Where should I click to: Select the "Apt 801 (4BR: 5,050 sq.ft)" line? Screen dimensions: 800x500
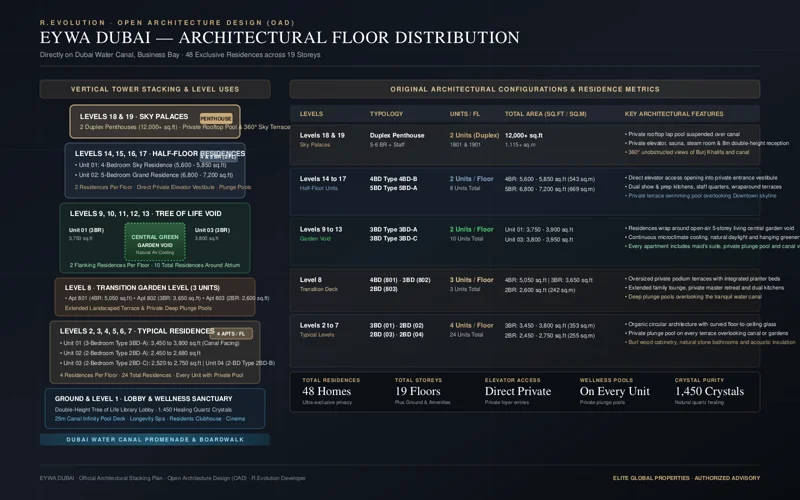point(167,298)
